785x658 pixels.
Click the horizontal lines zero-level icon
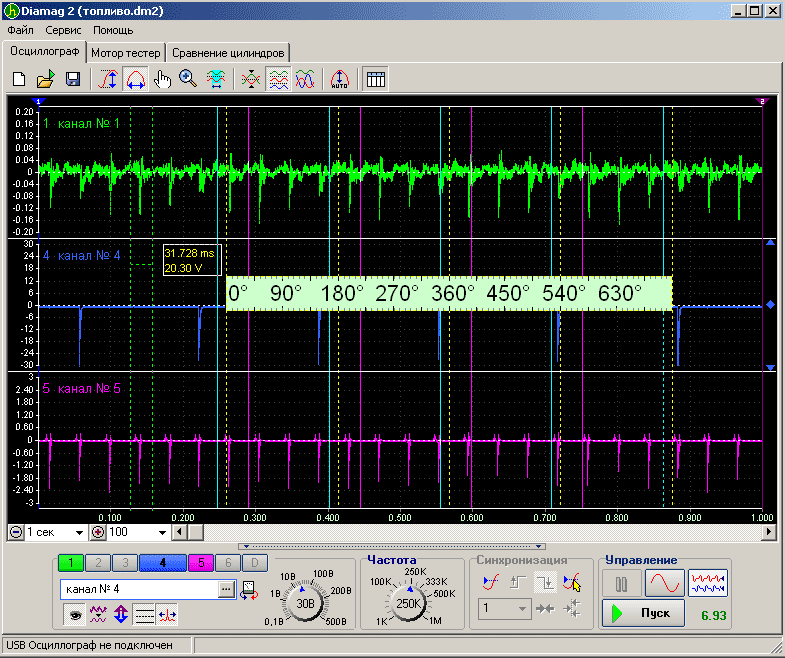[144, 615]
